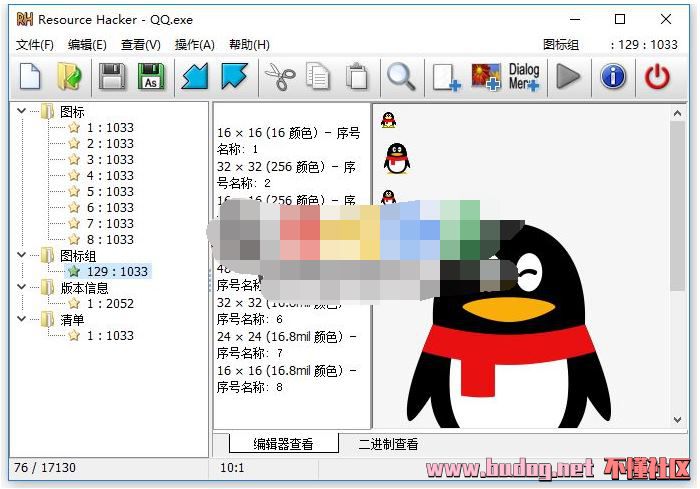Select tree item 8 : 1033
The height and width of the screenshot is (489, 700).
110,239
